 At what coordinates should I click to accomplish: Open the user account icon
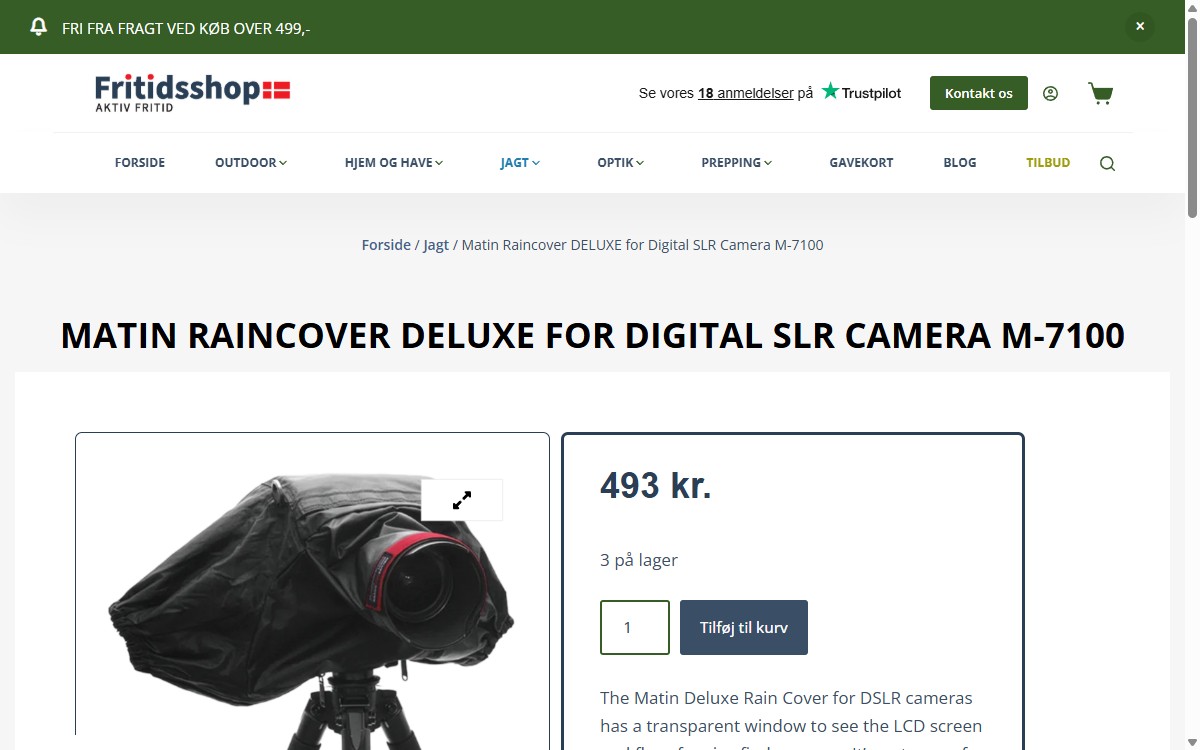(1050, 93)
